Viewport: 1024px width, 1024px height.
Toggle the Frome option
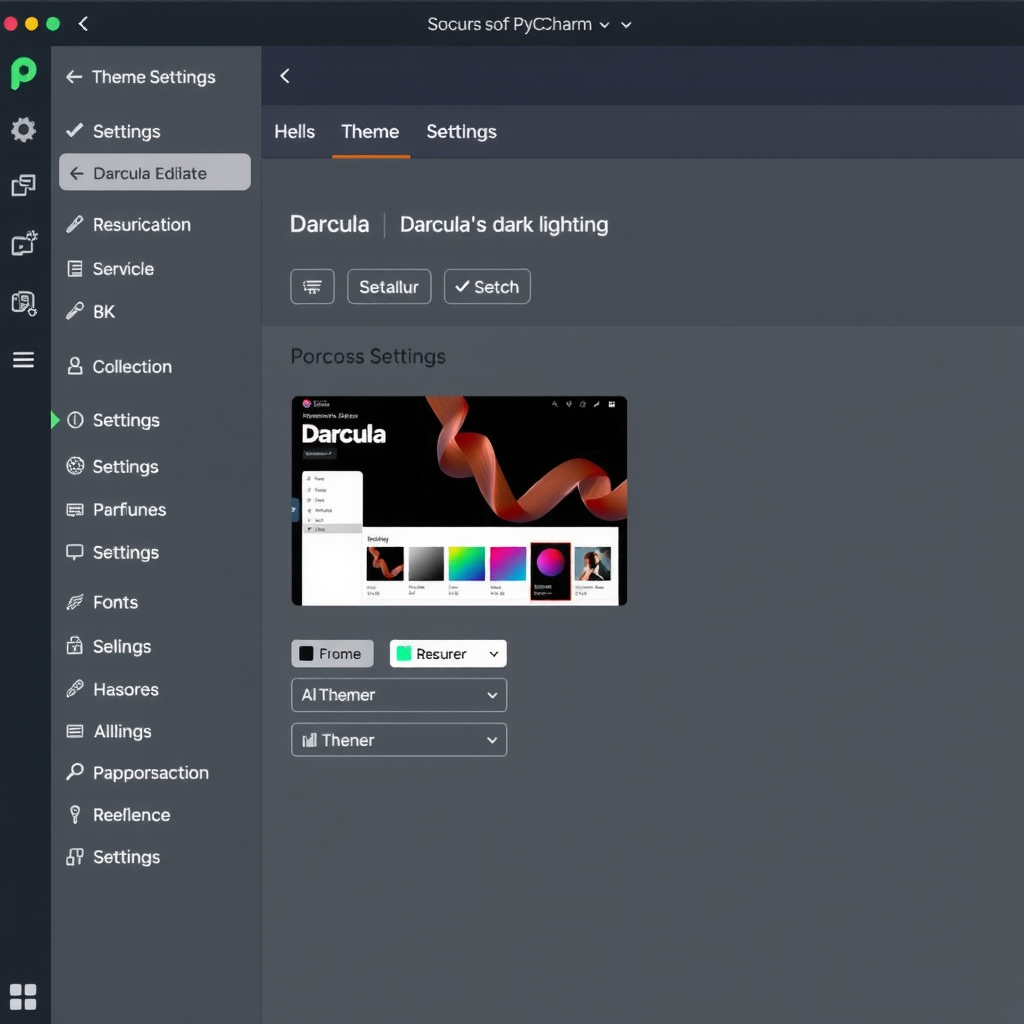point(332,653)
